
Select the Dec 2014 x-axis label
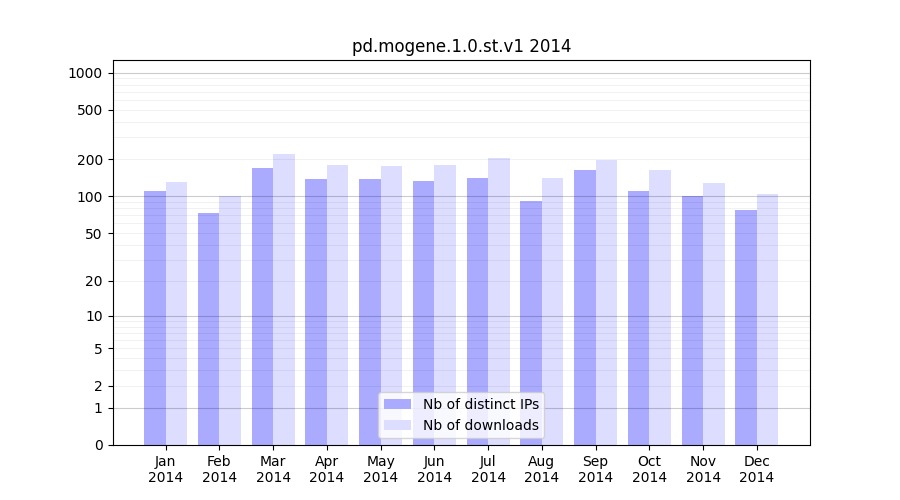click(756, 469)
